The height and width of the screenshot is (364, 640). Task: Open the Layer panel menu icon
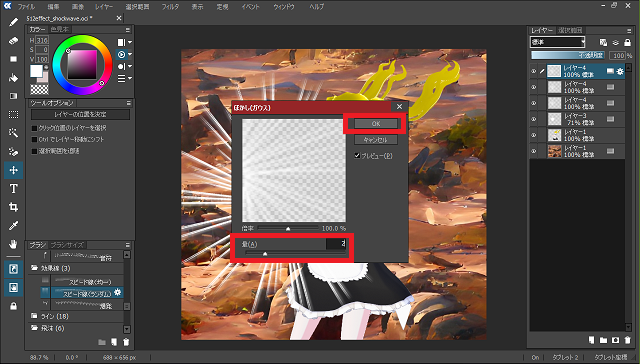coord(629,31)
